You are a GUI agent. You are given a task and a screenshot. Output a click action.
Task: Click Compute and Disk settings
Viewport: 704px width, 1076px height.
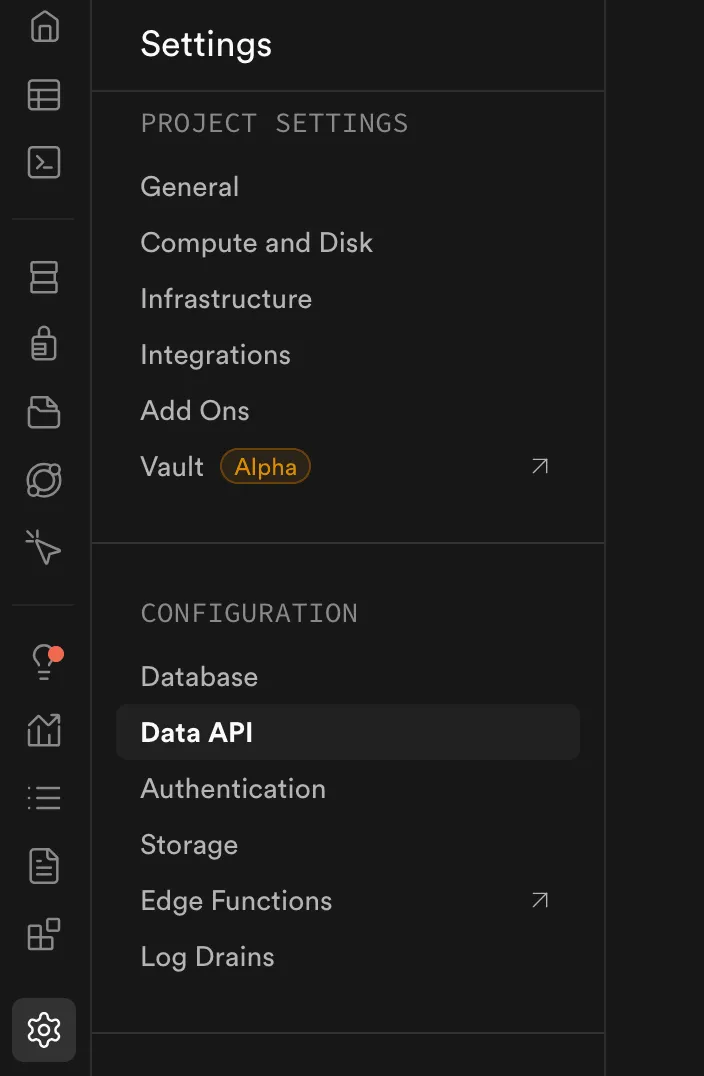click(256, 243)
